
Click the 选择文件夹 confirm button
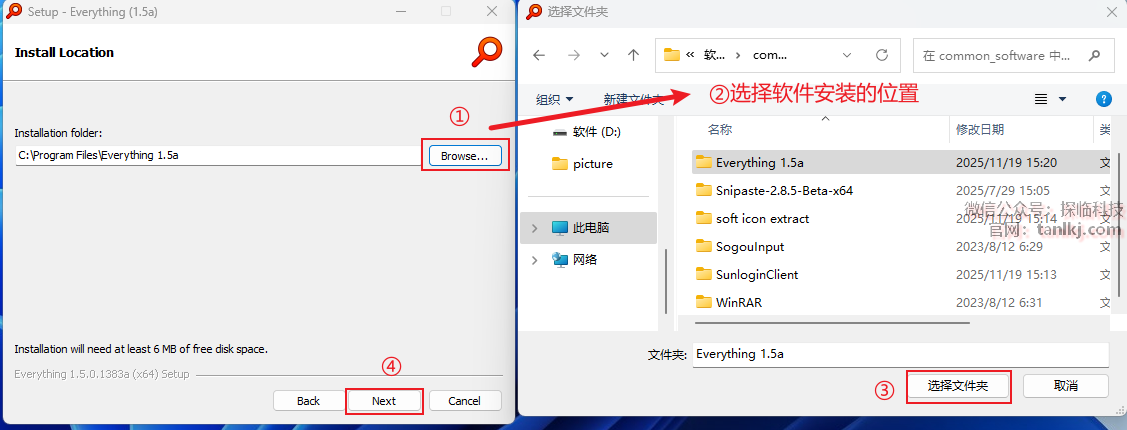(x=958, y=386)
